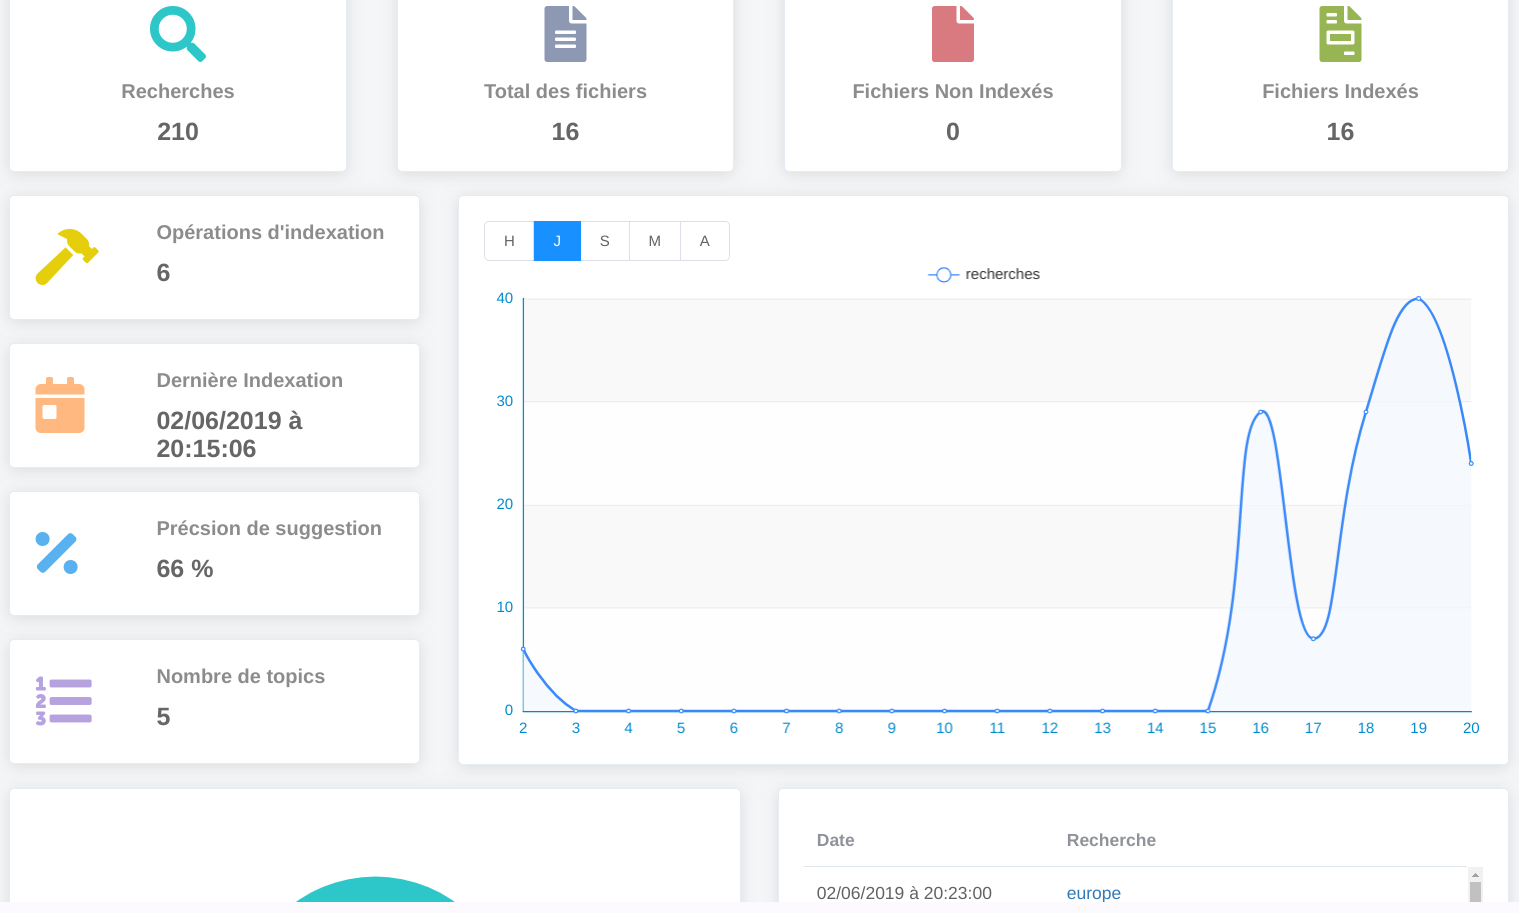Click the Recherche column header
1519x913 pixels.
click(x=1111, y=840)
